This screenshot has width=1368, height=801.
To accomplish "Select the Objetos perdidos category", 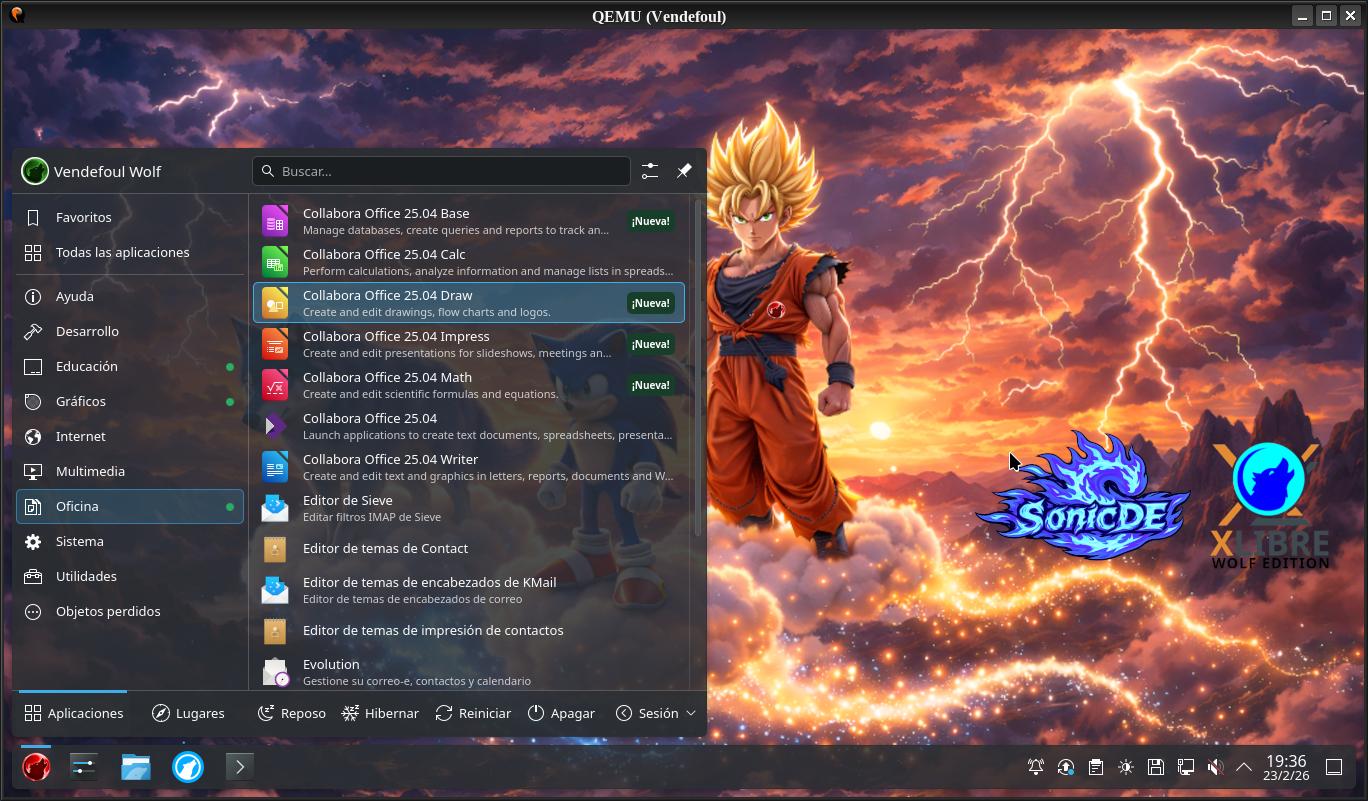I will (130, 611).
